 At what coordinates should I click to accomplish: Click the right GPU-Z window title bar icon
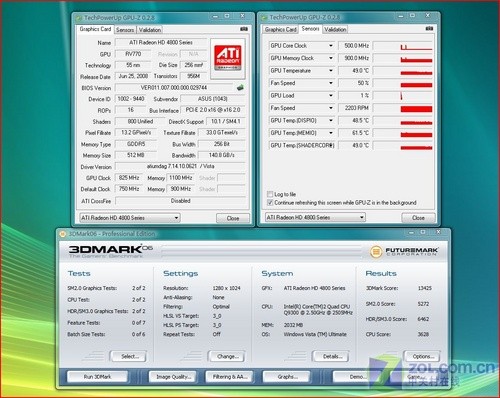(264, 17)
